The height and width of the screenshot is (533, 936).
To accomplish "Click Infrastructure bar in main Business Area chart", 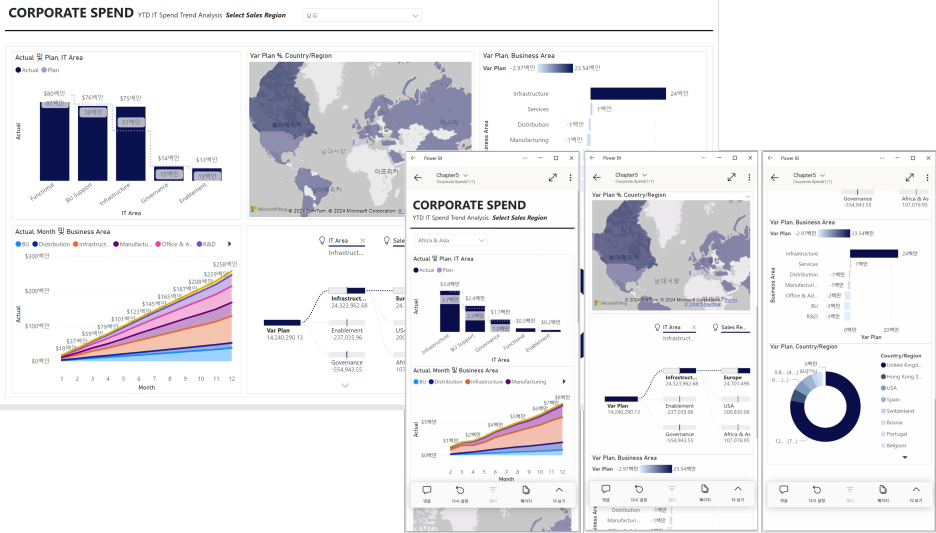I will click(628, 94).
